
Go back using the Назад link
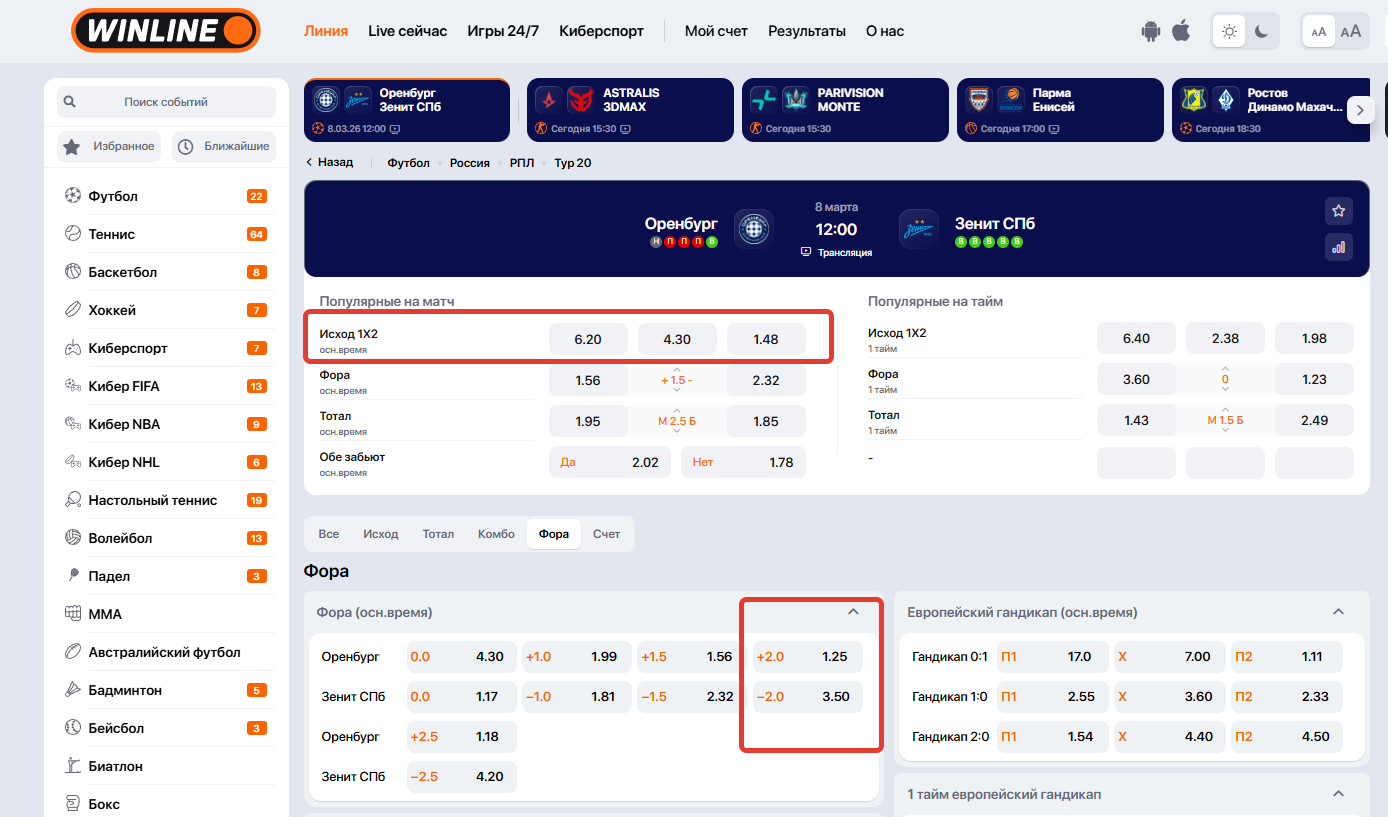click(x=330, y=162)
